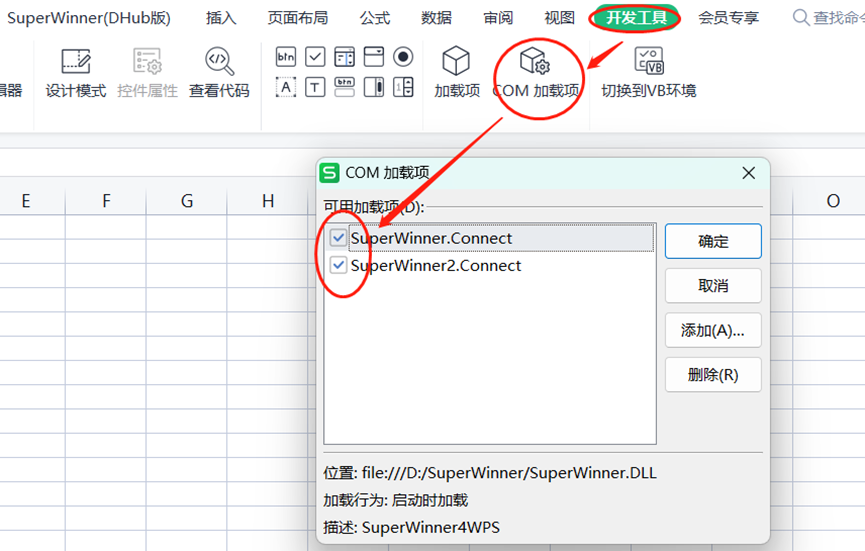Click the 查找命令 search magnifier

(800, 18)
